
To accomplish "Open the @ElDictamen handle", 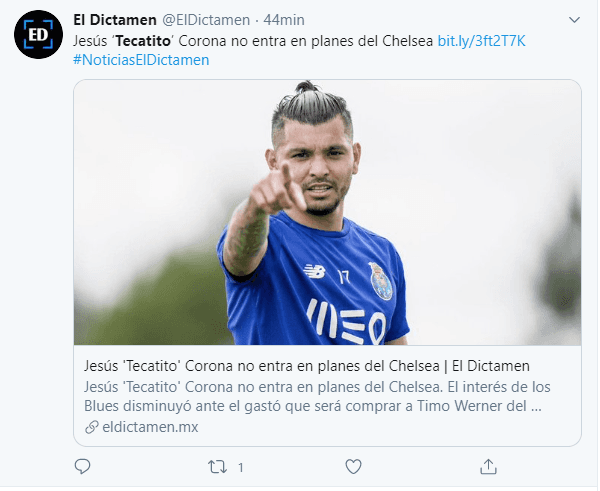I will pyautogui.click(x=206, y=20).
